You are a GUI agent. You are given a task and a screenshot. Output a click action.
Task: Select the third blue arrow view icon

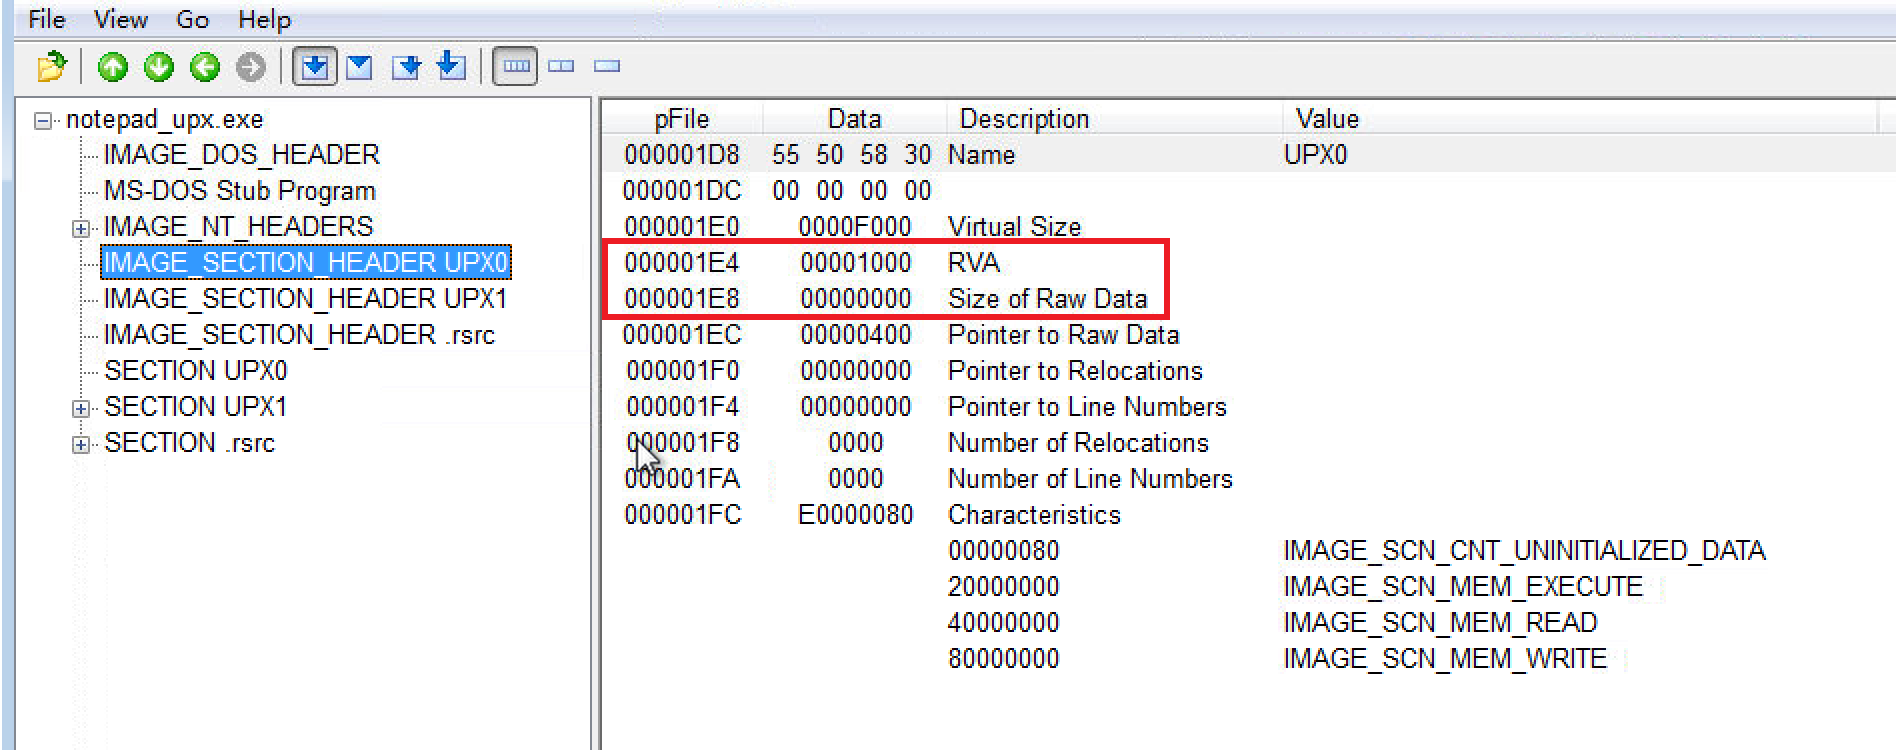(x=406, y=67)
